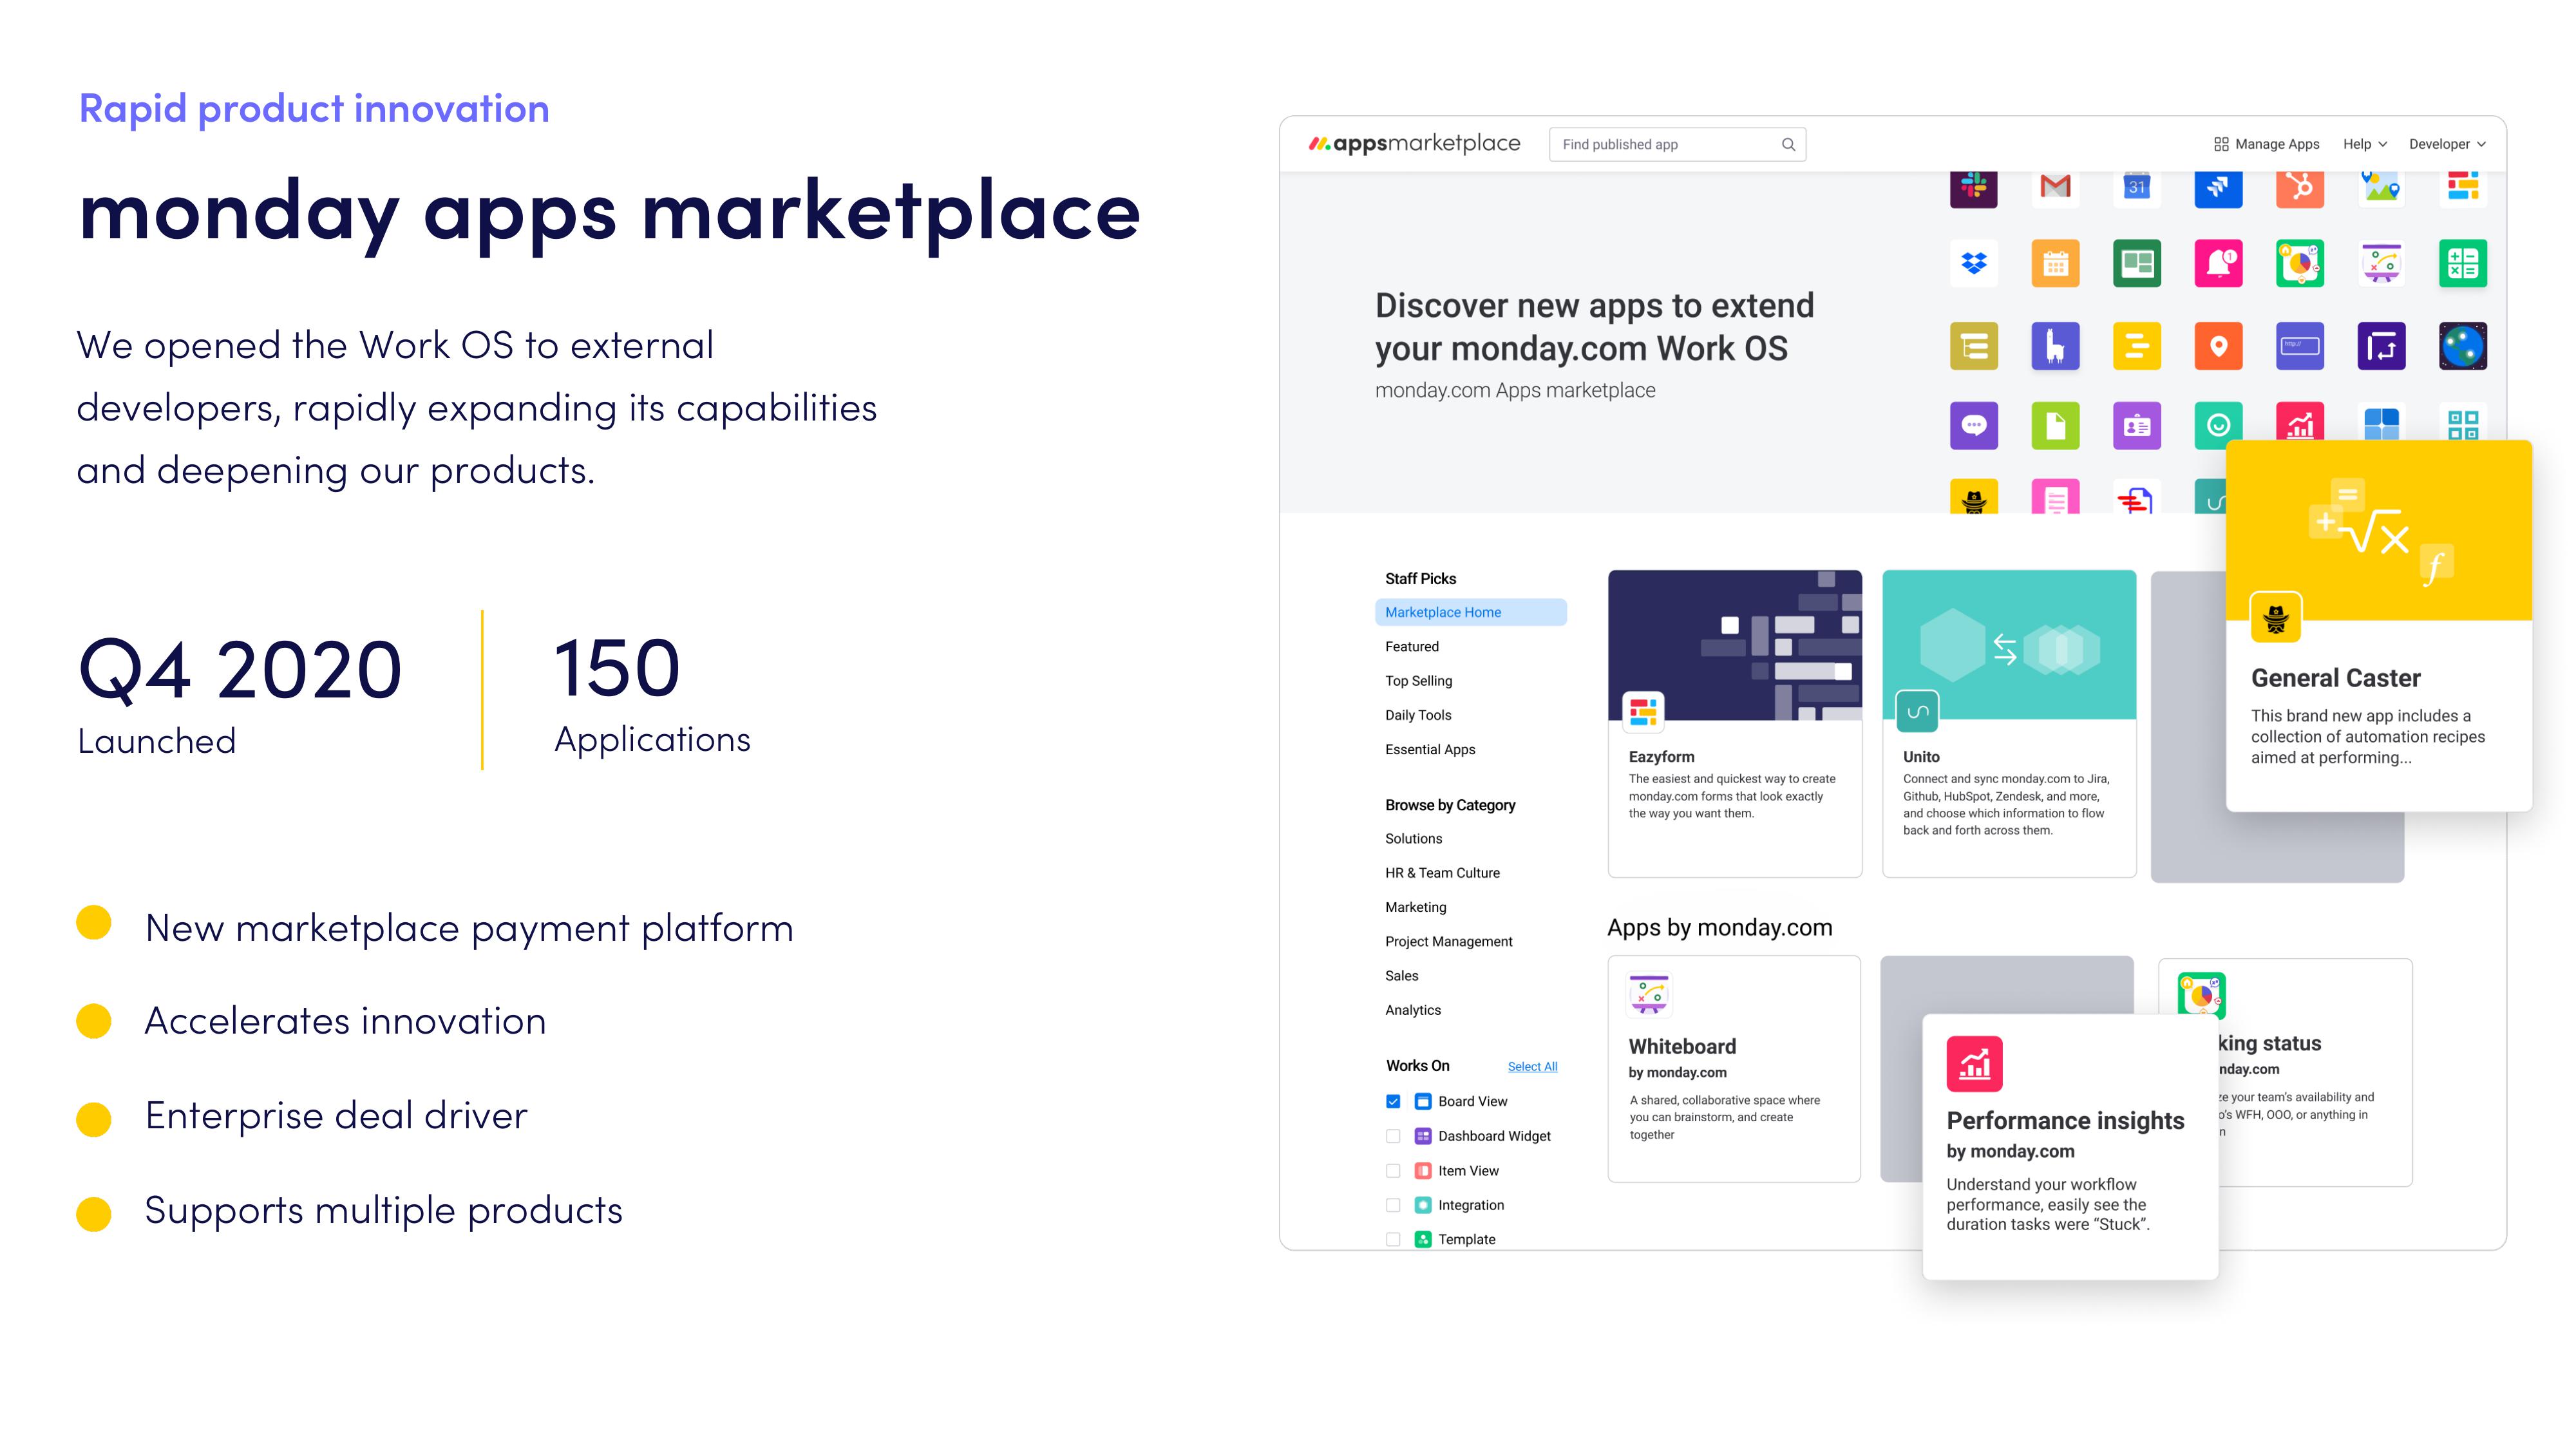Image resolution: width=2576 pixels, height=1449 pixels.
Task: Click the Analytics category item
Action: coord(1410,1010)
